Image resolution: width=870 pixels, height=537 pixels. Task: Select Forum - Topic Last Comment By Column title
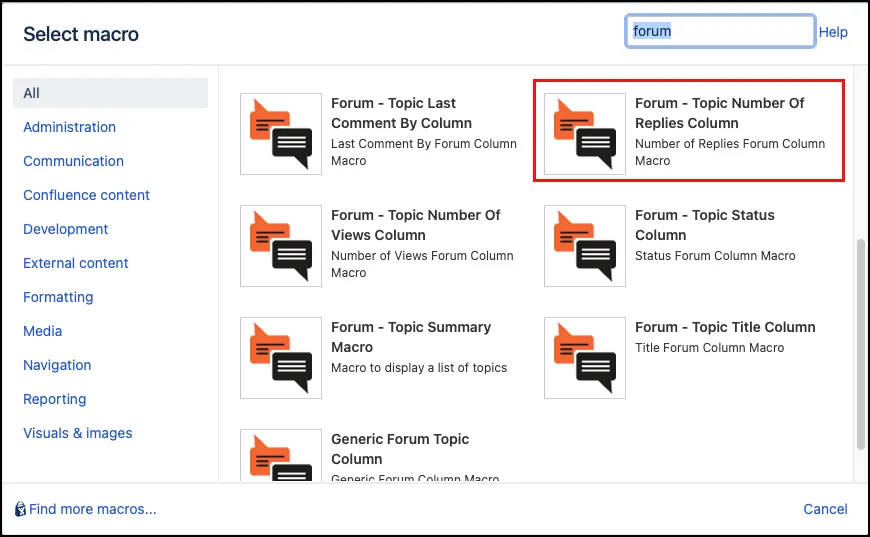pyautogui.click(x=402, y=113)
